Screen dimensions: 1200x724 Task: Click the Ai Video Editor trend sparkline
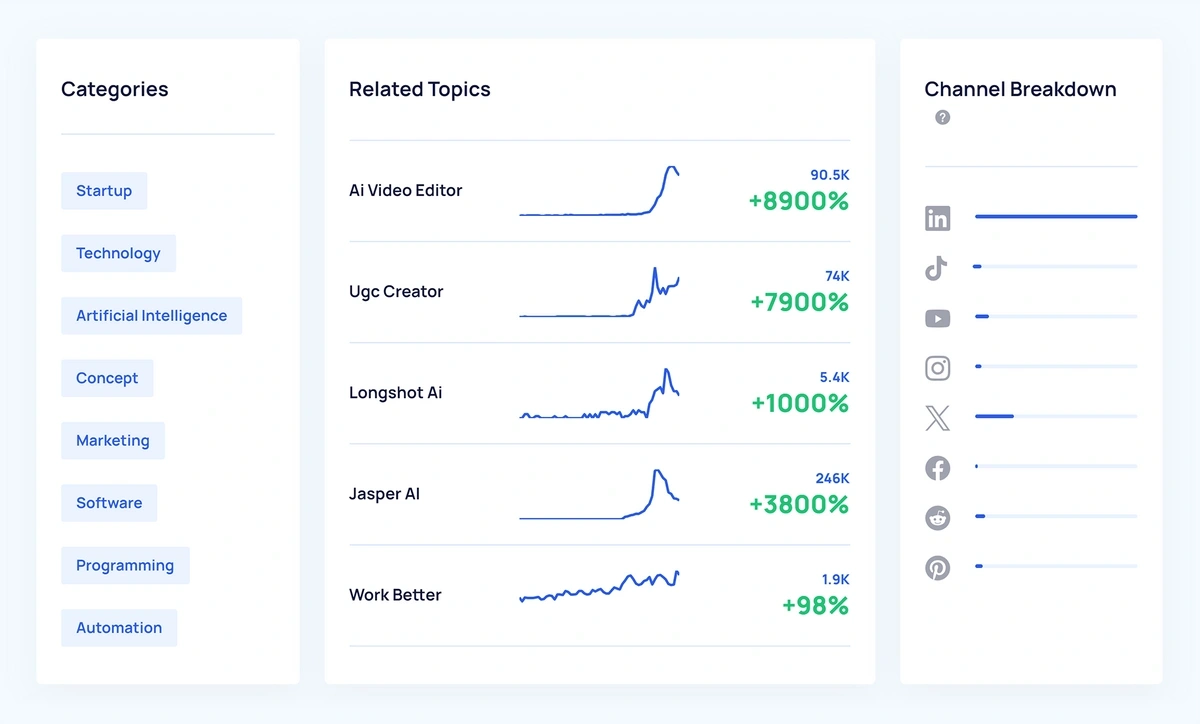point(599,191)
